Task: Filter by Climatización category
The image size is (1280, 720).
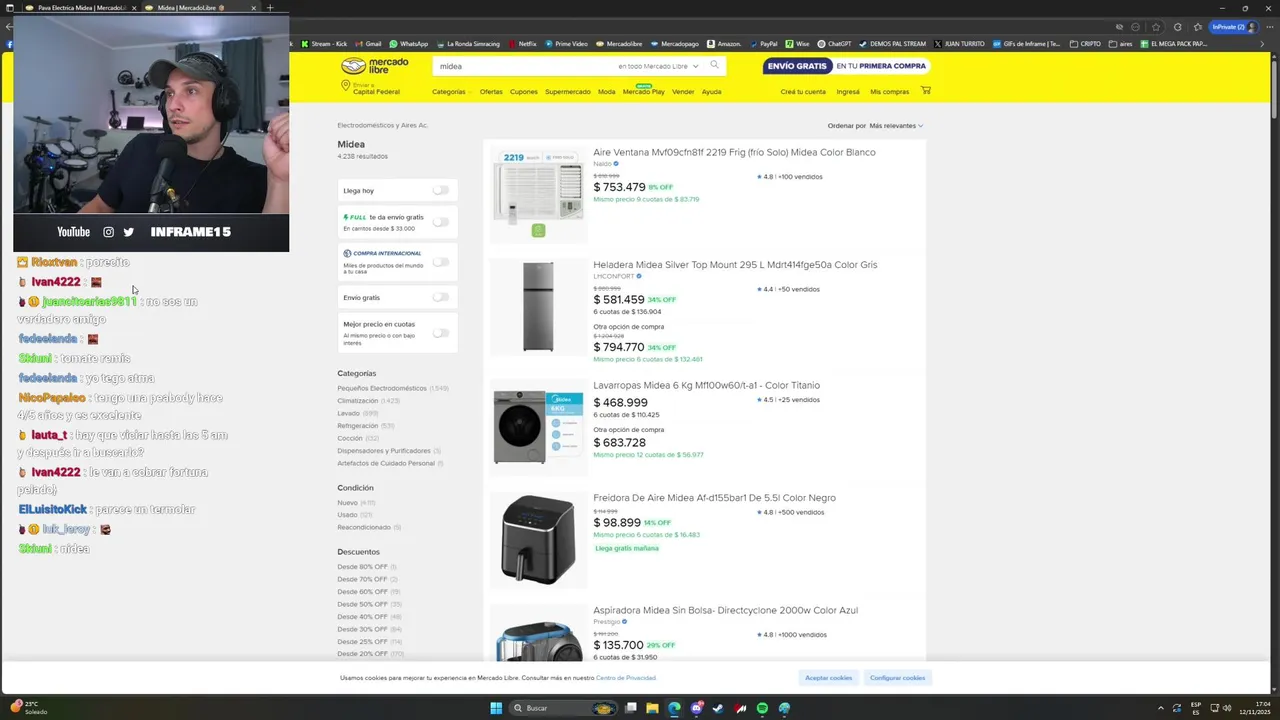Action: coord(357,401)
